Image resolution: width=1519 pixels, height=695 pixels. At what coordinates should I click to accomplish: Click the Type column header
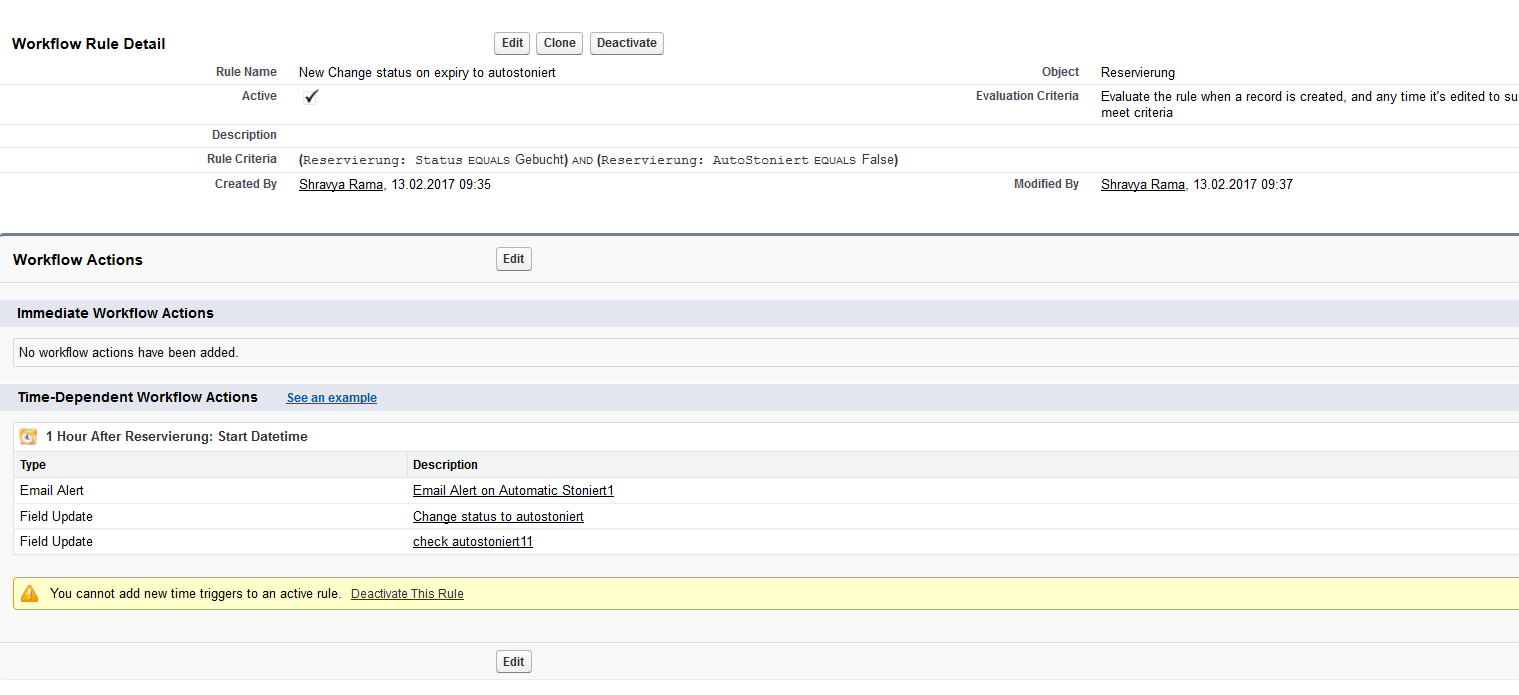pos(33,465)
